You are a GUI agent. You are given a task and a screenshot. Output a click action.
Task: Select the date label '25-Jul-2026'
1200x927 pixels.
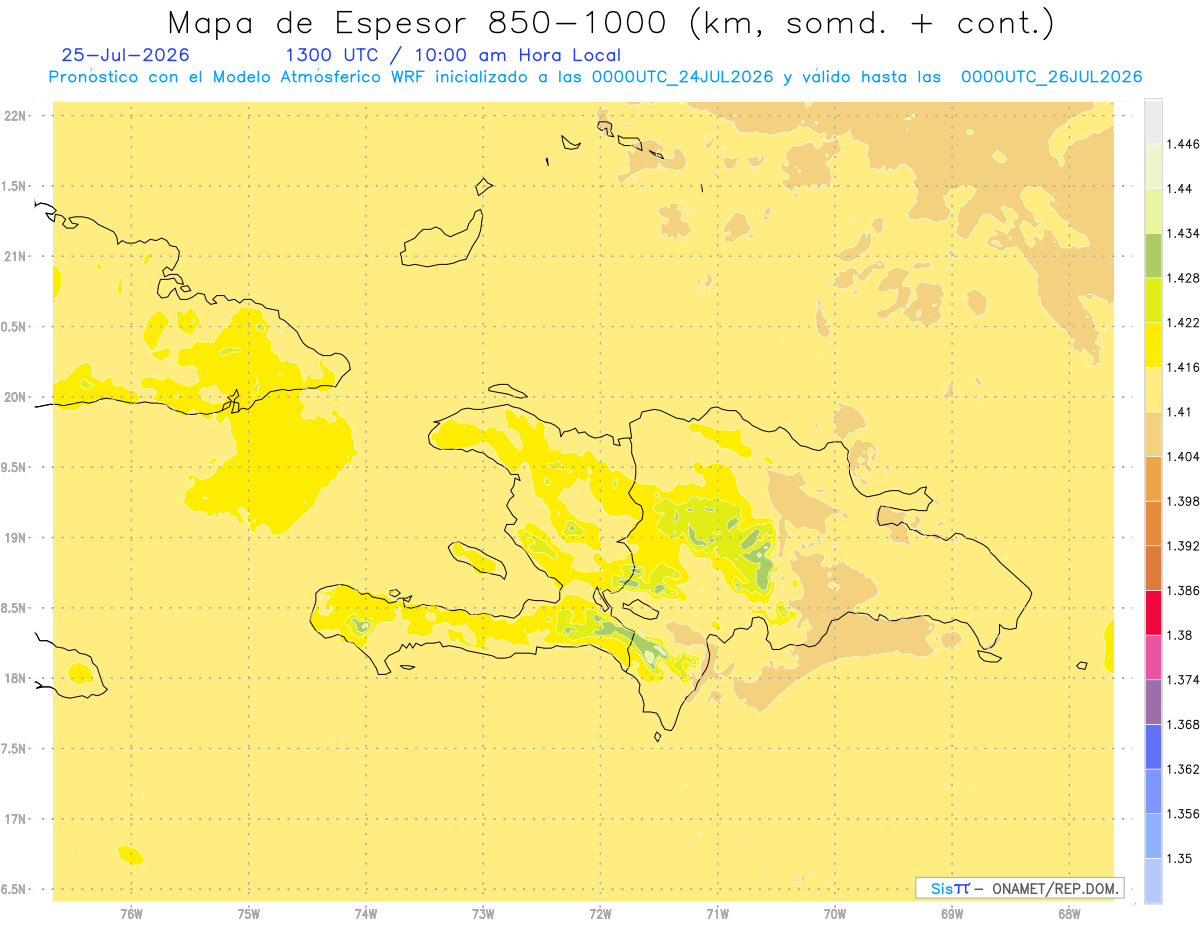[x=125, y=56]
